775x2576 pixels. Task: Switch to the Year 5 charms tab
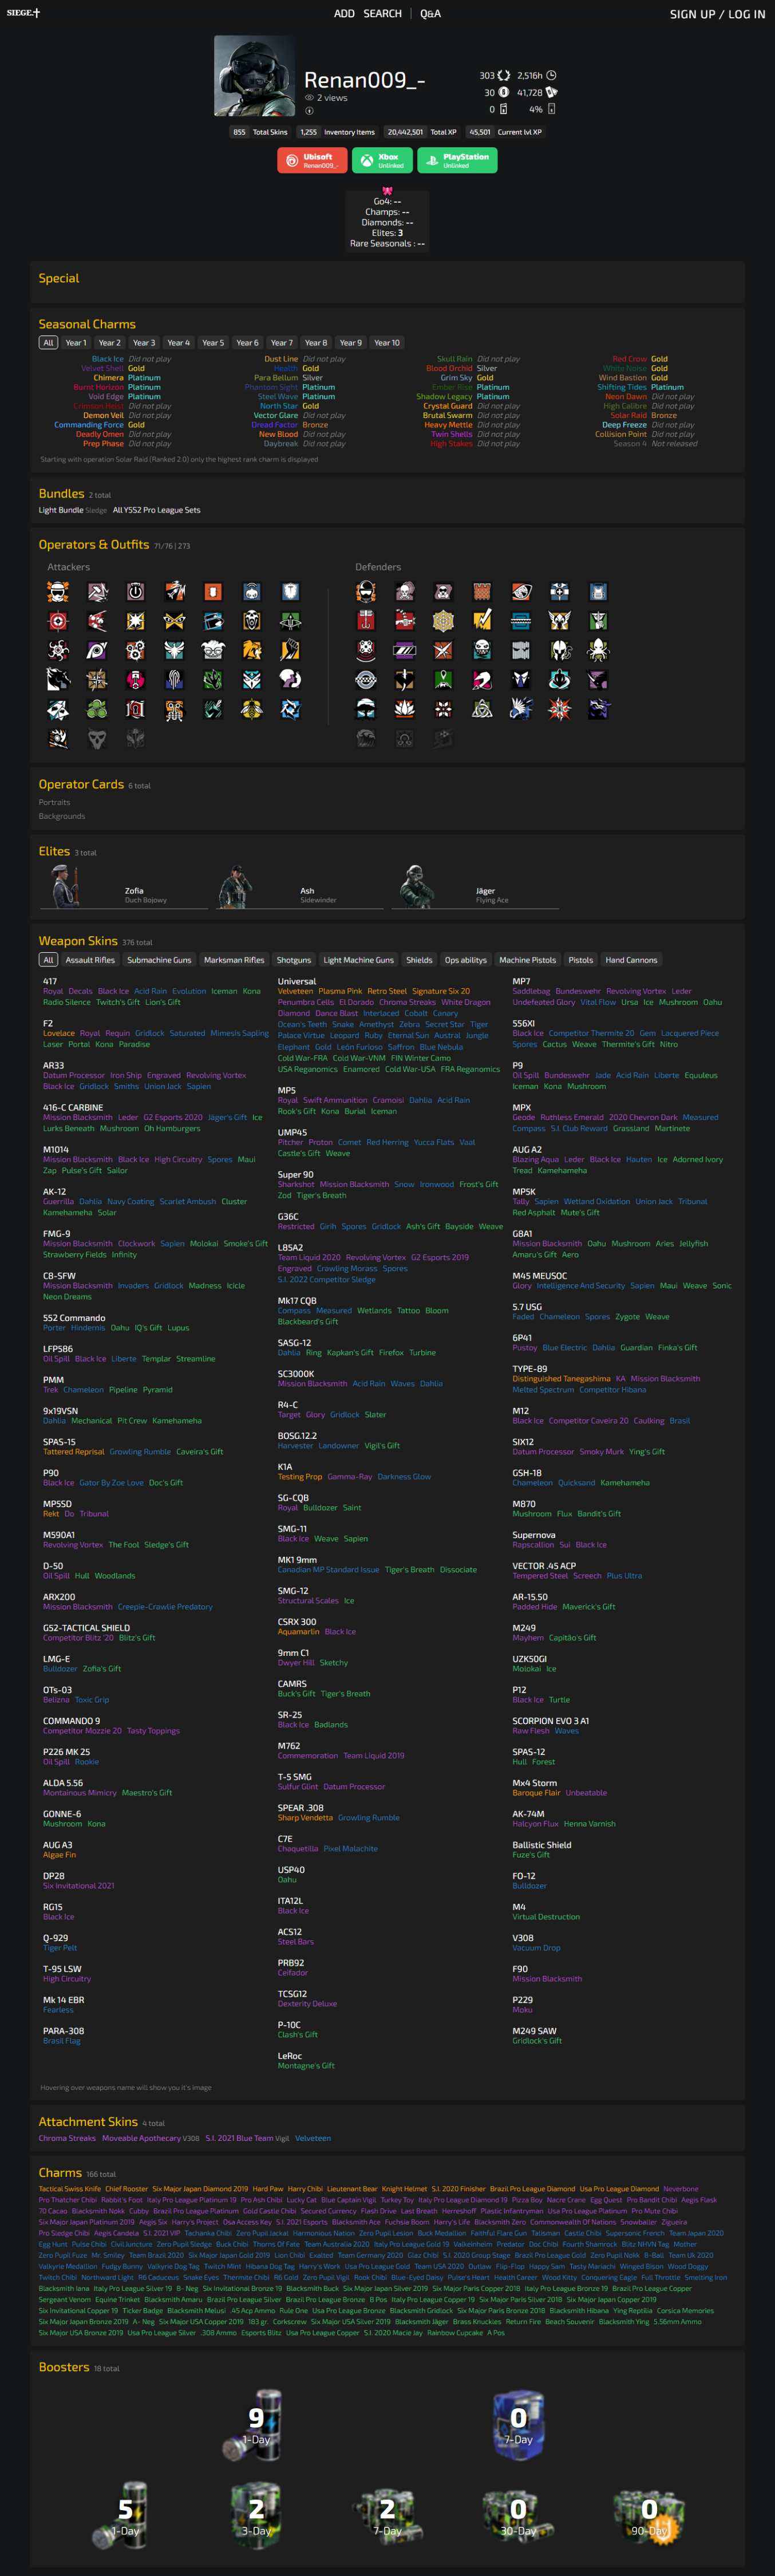(x=213, y=343)
